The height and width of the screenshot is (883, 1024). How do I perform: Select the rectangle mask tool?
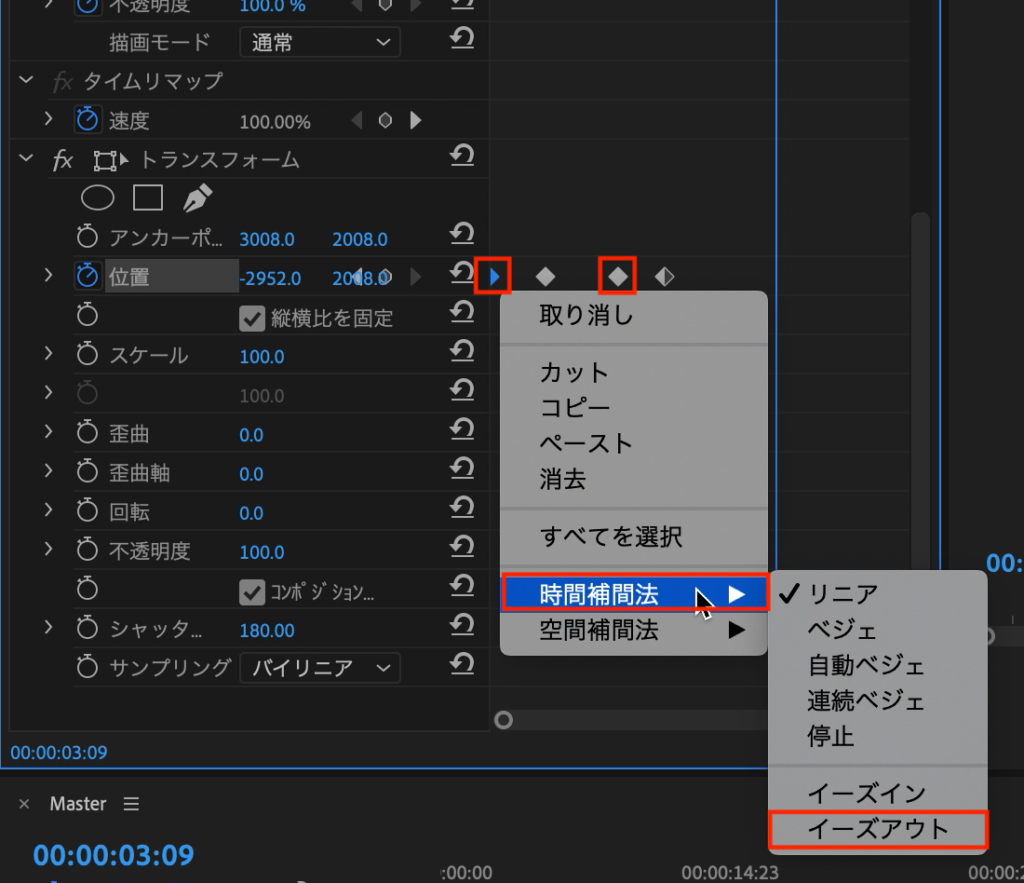point(148,198)
